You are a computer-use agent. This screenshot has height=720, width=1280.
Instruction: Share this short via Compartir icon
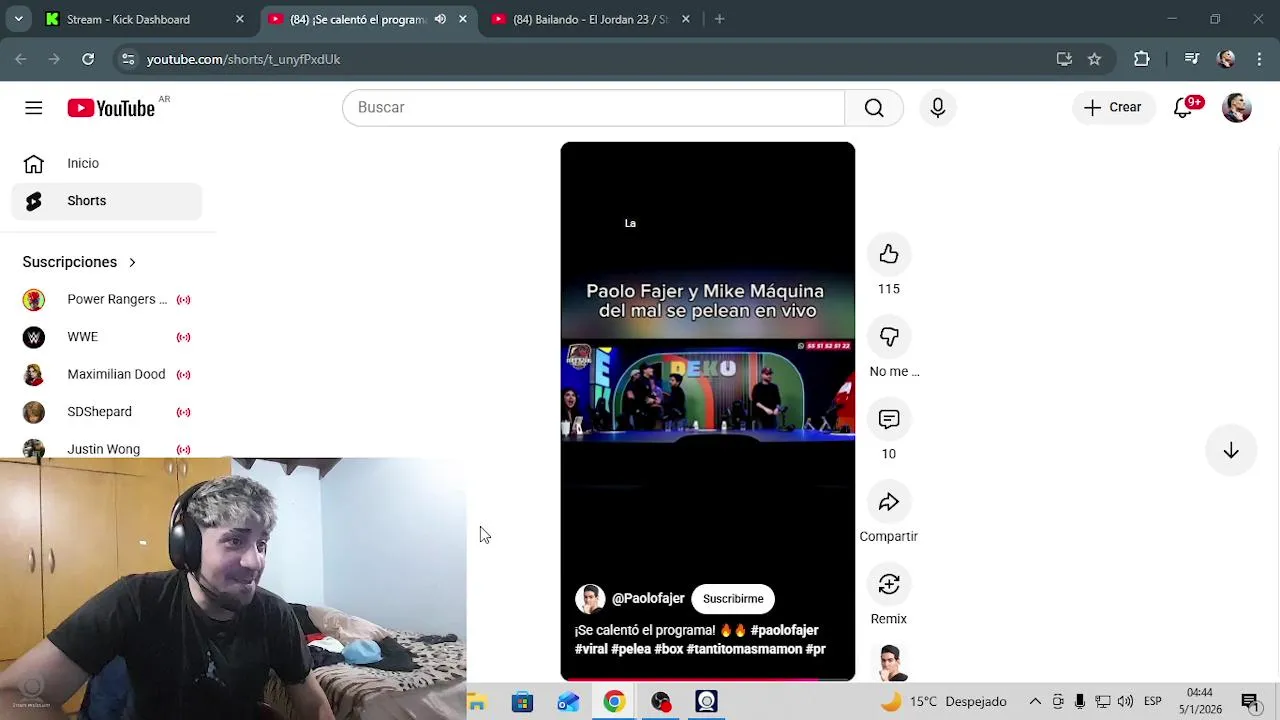tap(889, 502)
